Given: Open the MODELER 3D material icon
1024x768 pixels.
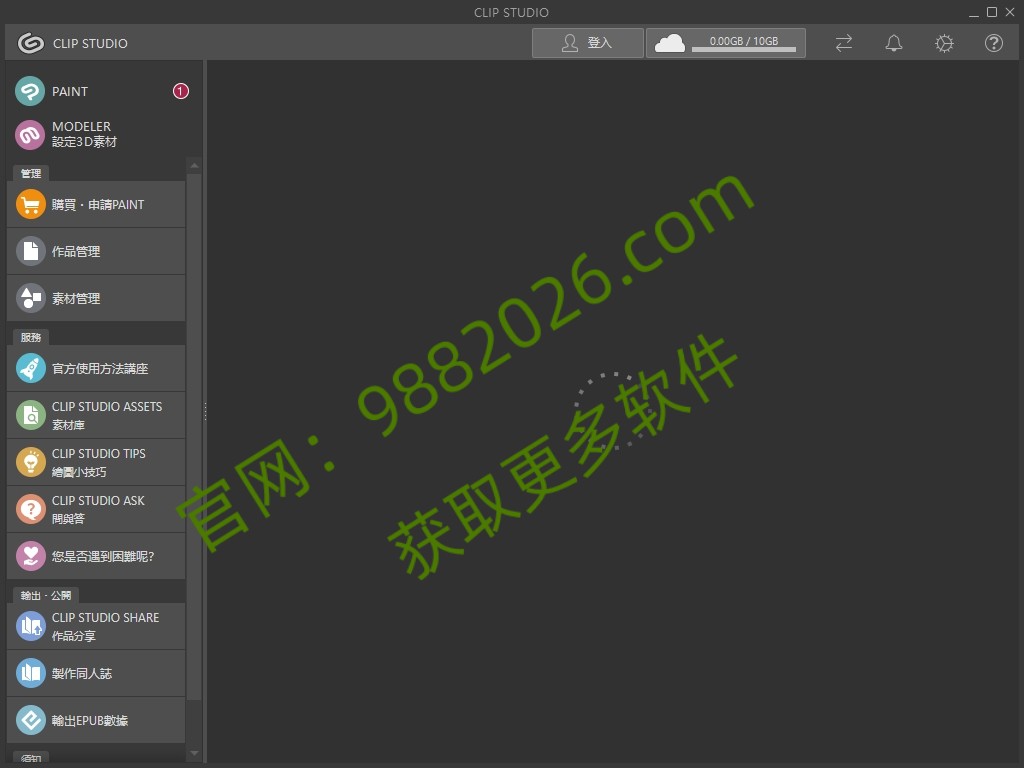Looking at the screenshot, I should (x=30, y=135).
